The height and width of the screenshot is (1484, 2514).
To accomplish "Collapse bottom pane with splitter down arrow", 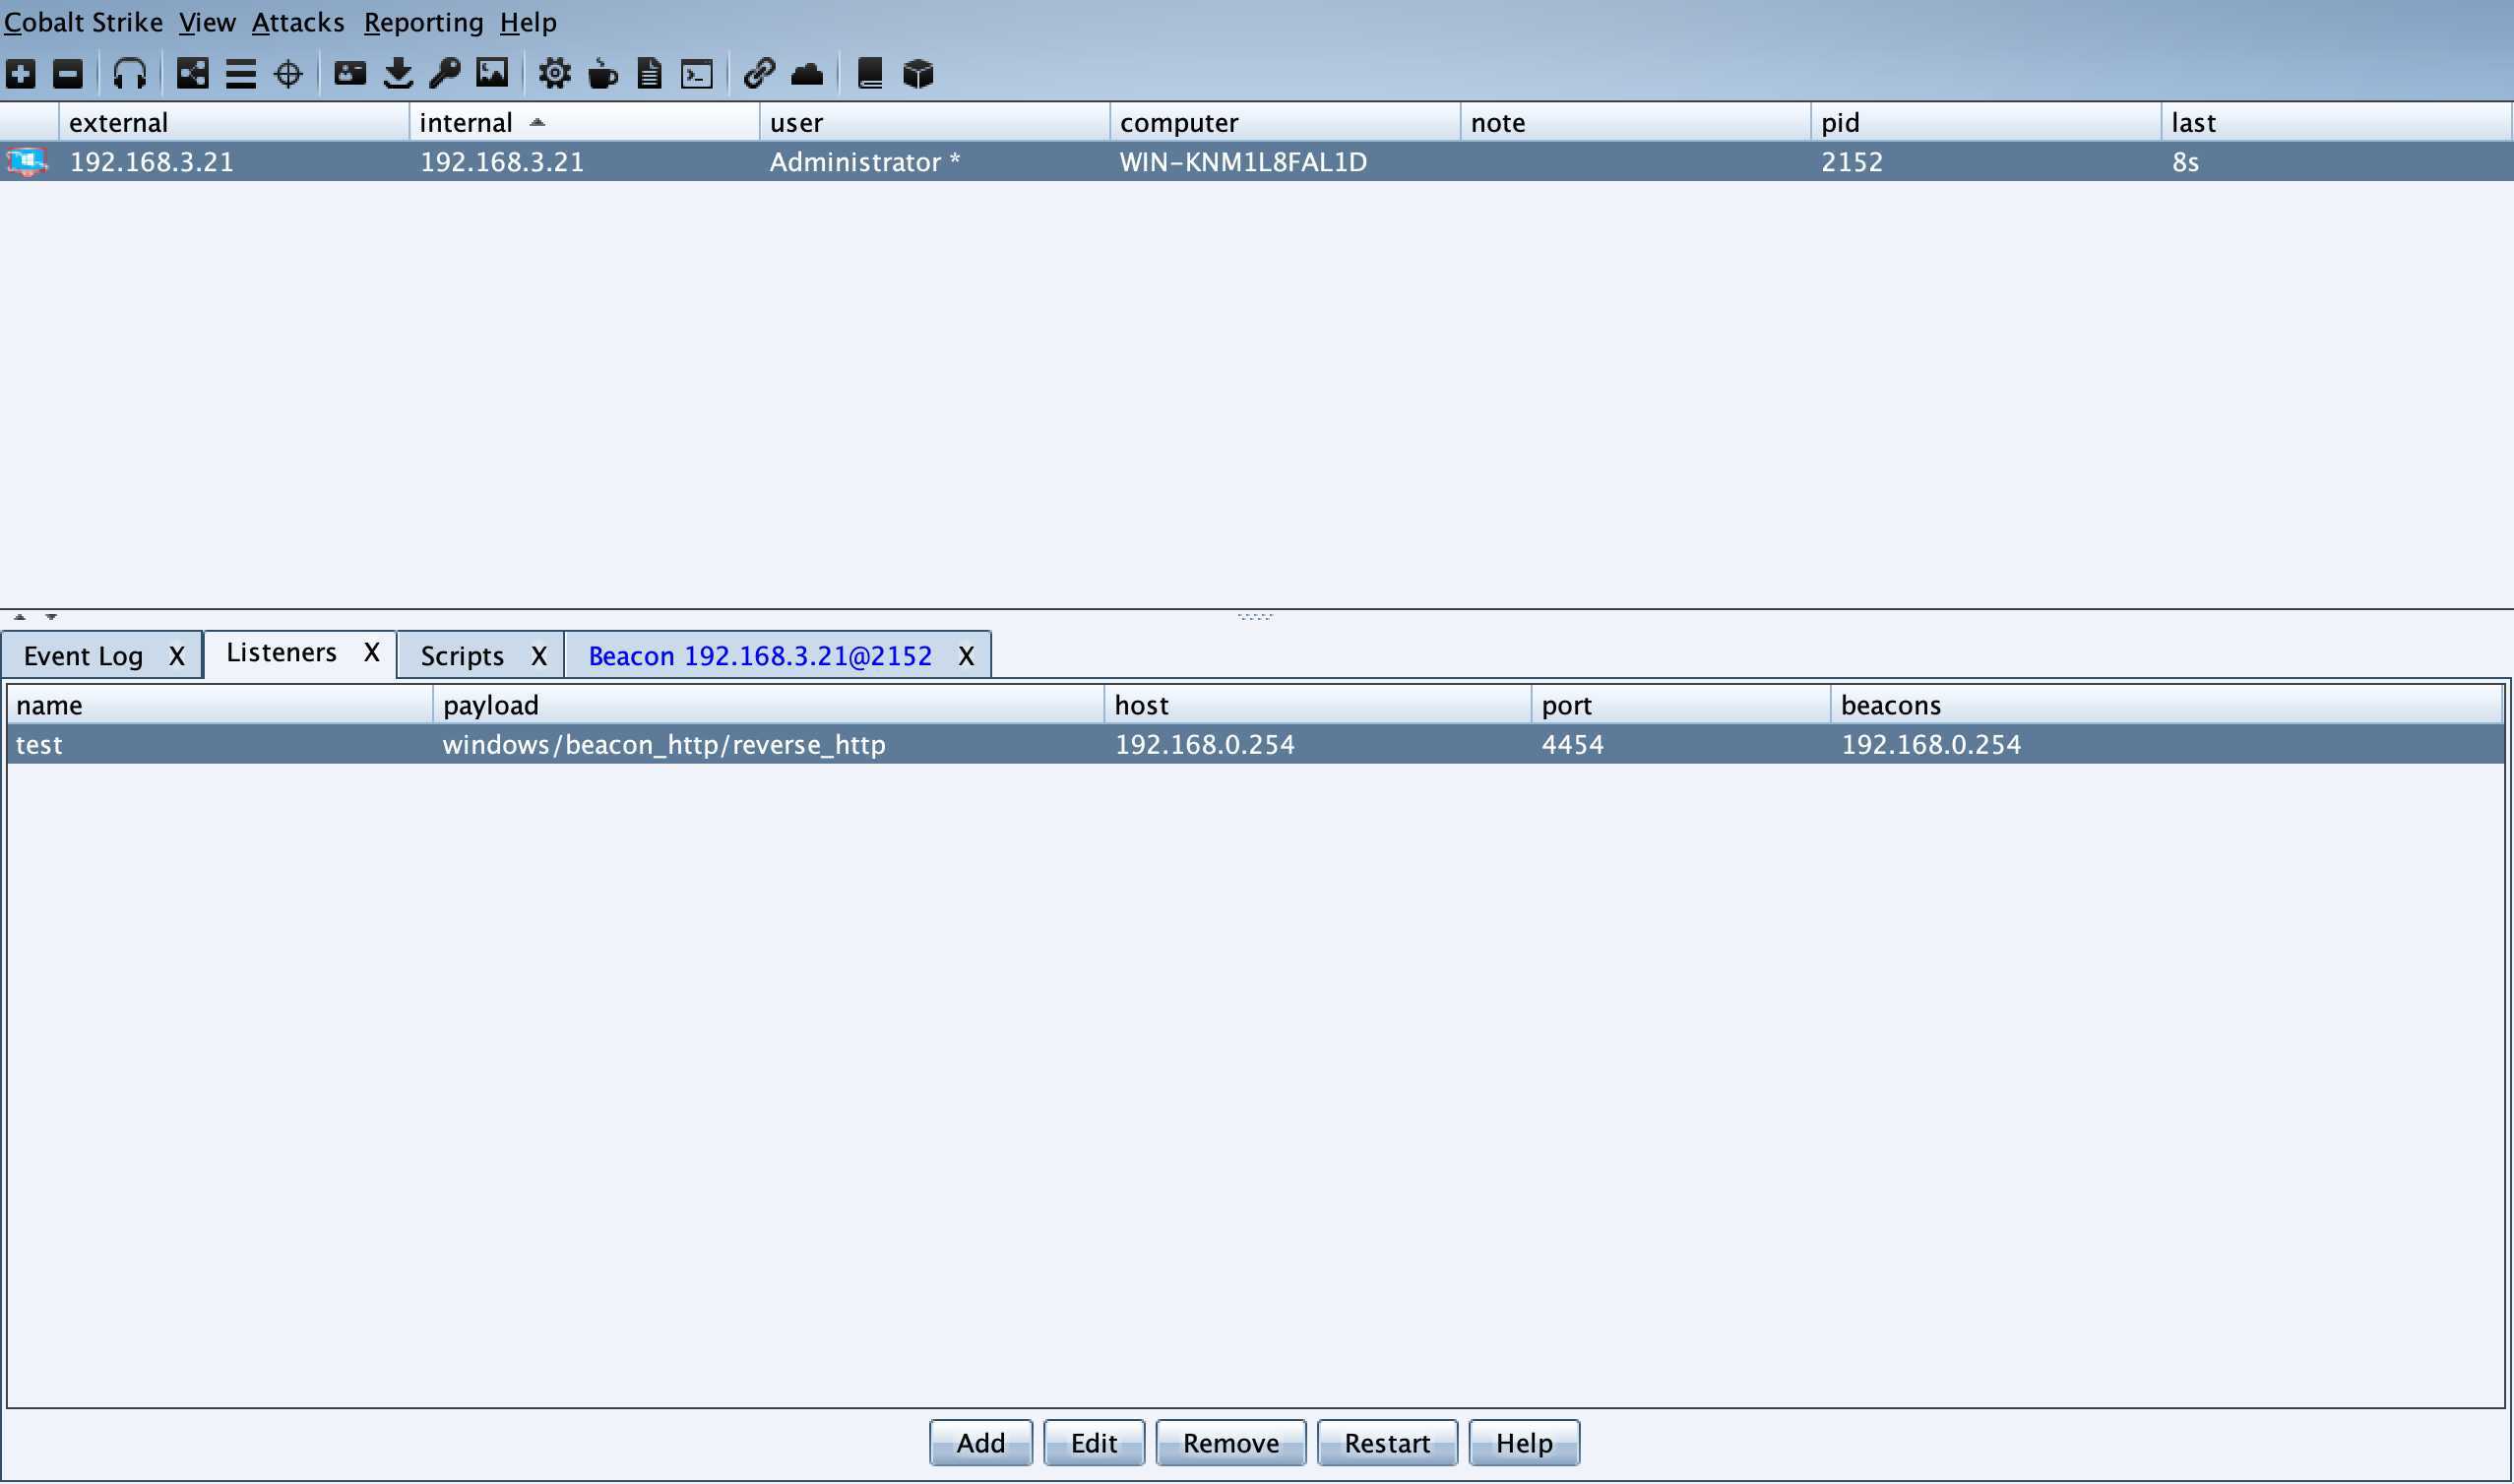I will (x=51, y=618).
